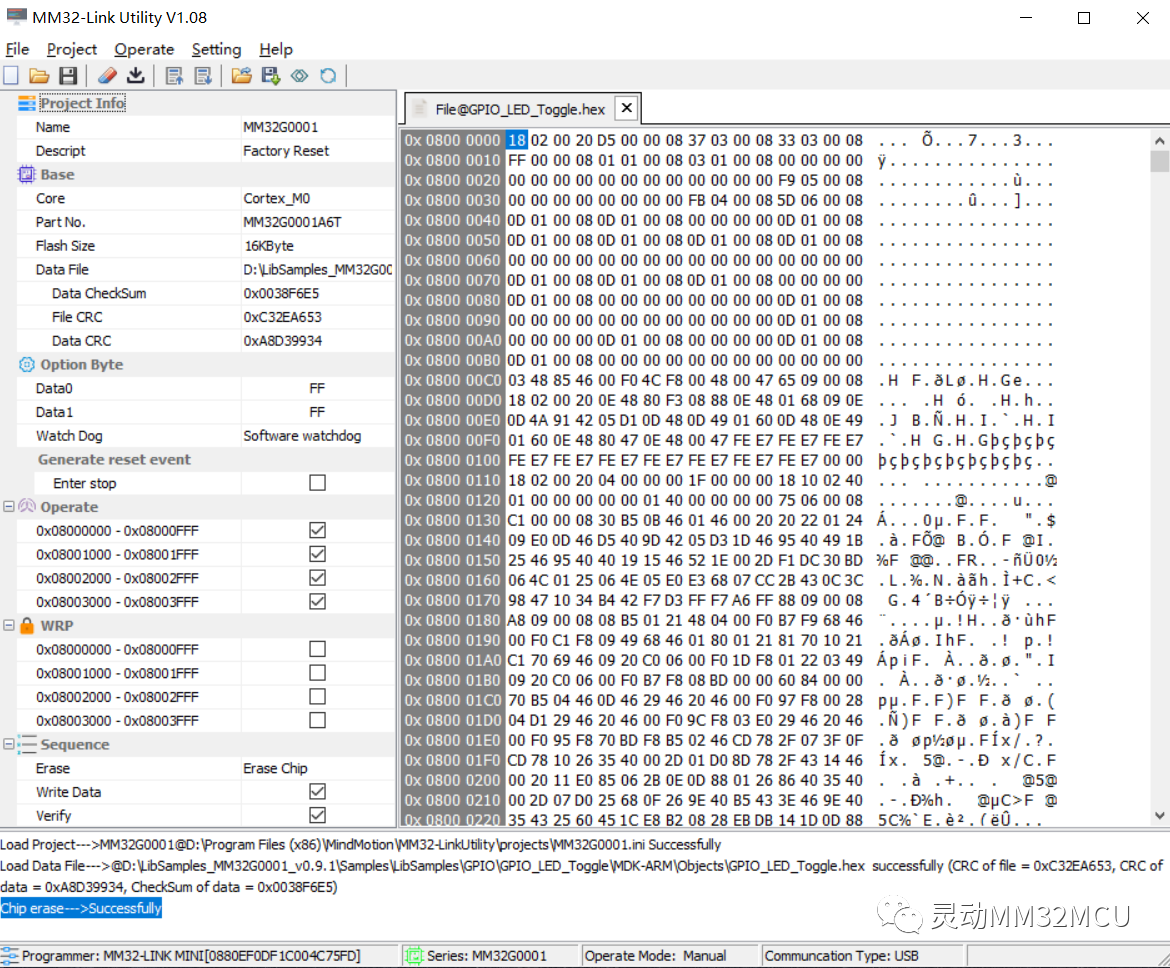Open the Project menu
The image size is (1170, 968).
72,49
